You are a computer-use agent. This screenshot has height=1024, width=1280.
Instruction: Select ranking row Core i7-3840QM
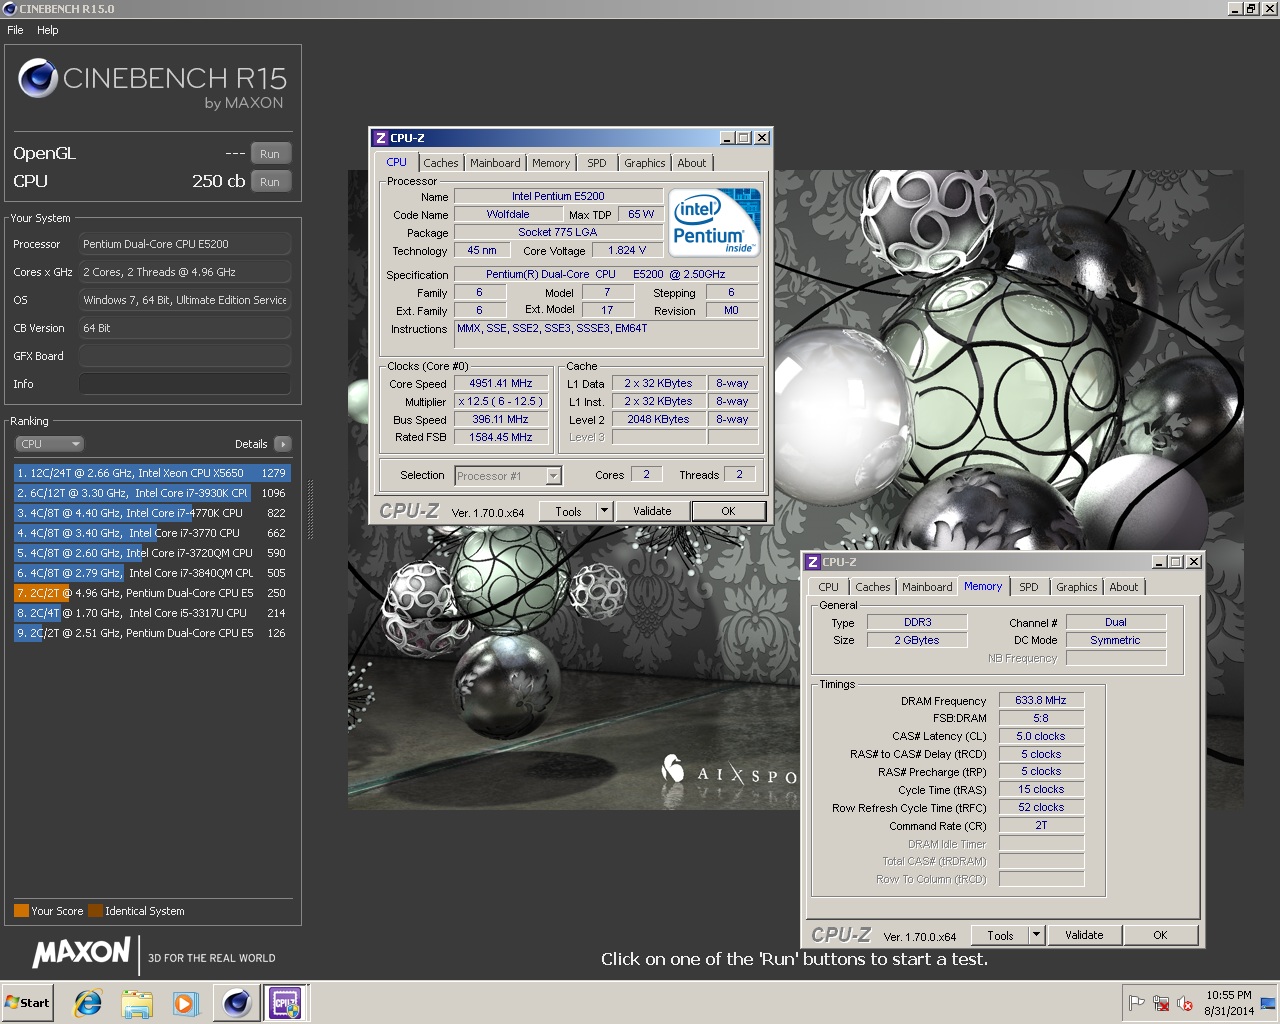[152, 573]
